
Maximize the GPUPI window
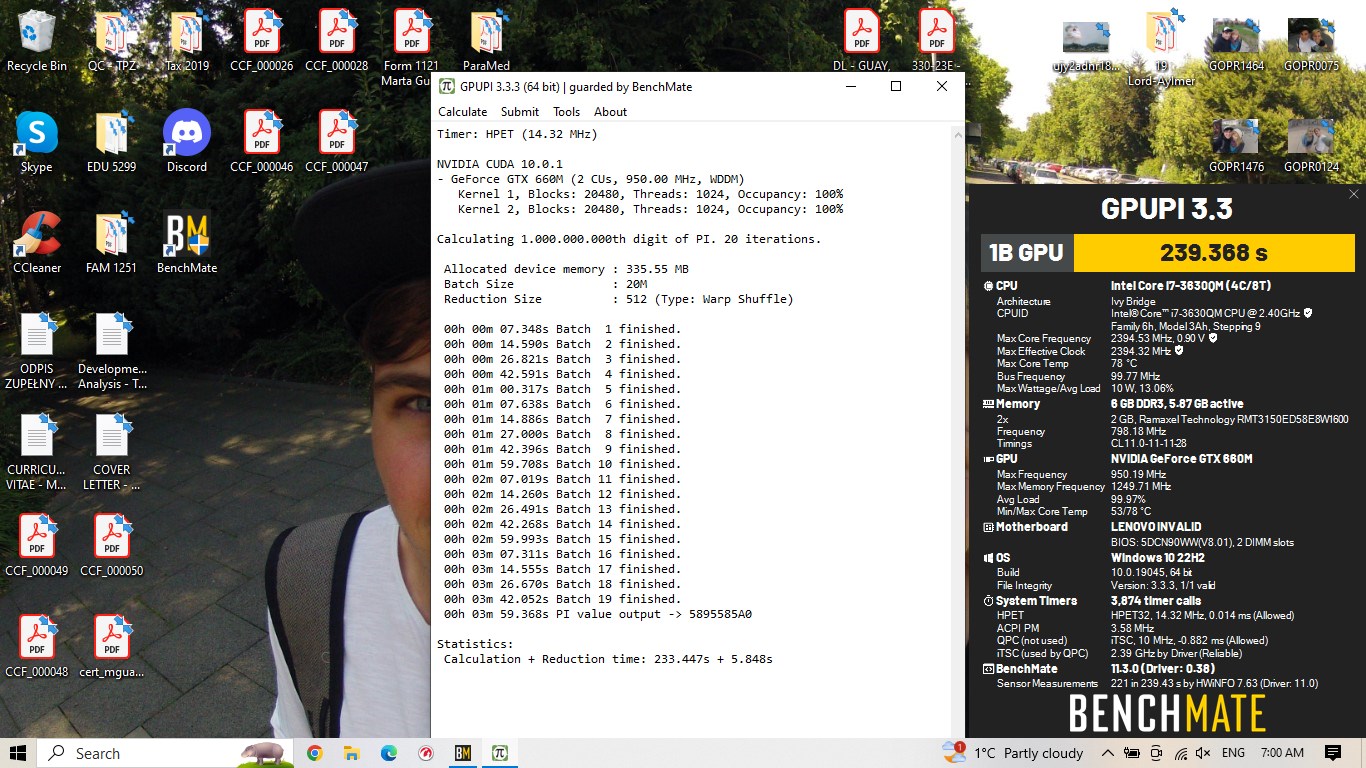(896, 86)
